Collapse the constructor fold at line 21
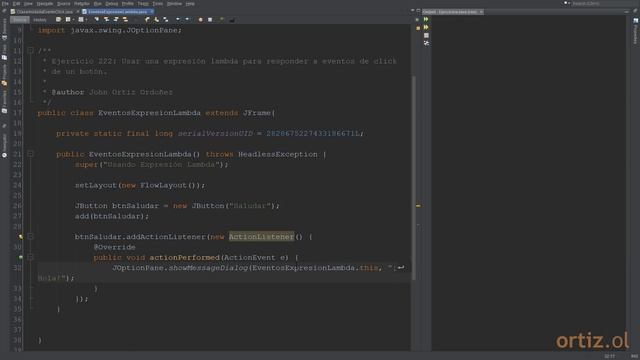This screenshot has height=360, width=640. pos(30,154)
